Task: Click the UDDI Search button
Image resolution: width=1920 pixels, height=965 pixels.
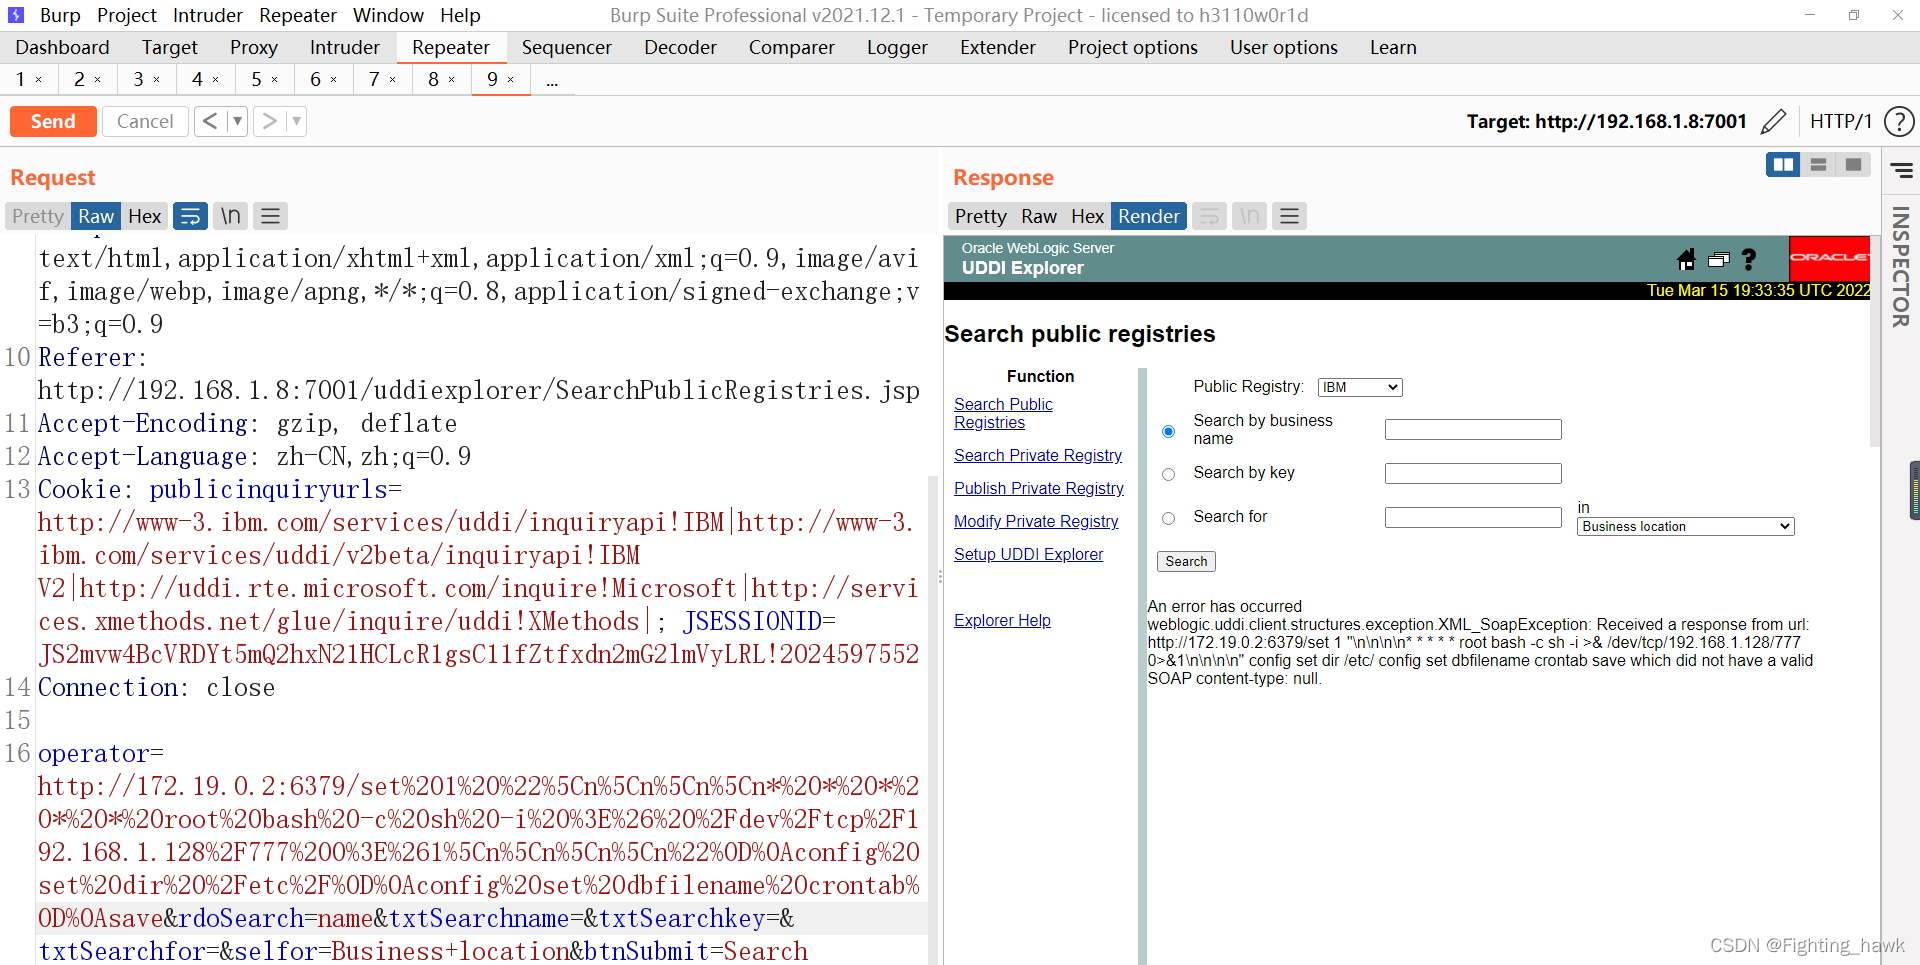Action: [1186, 561]
